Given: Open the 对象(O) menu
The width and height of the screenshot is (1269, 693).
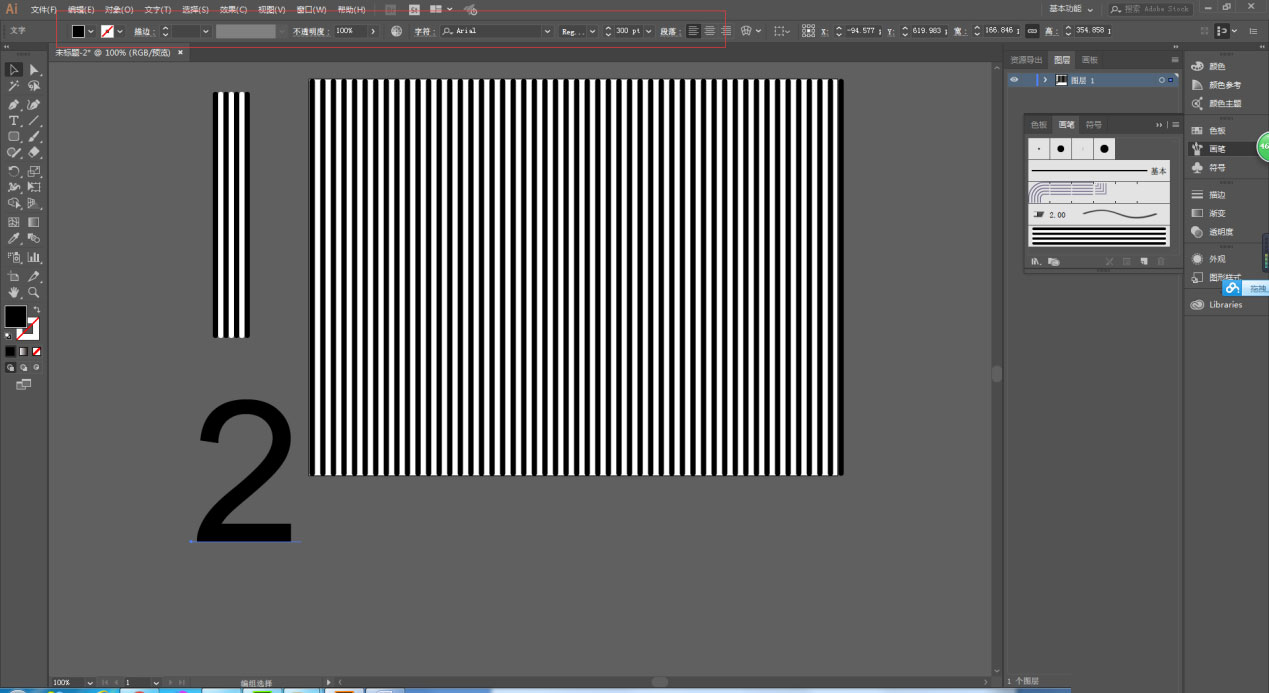Looking at the screenshot, I should pyautogui.click(x=119, y=9).
